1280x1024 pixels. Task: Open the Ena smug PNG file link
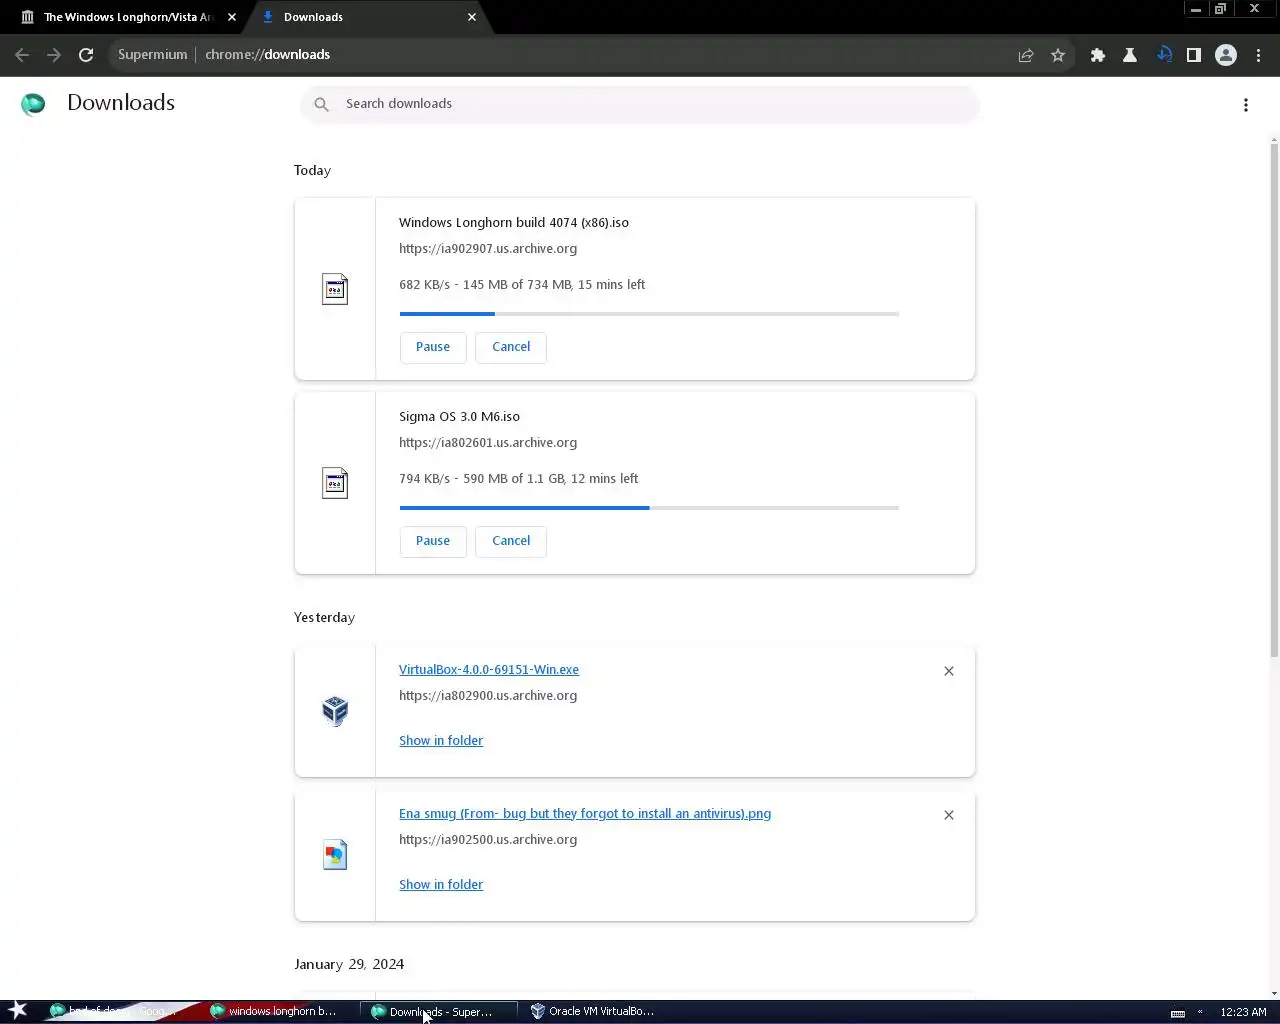tap(585, 814)
